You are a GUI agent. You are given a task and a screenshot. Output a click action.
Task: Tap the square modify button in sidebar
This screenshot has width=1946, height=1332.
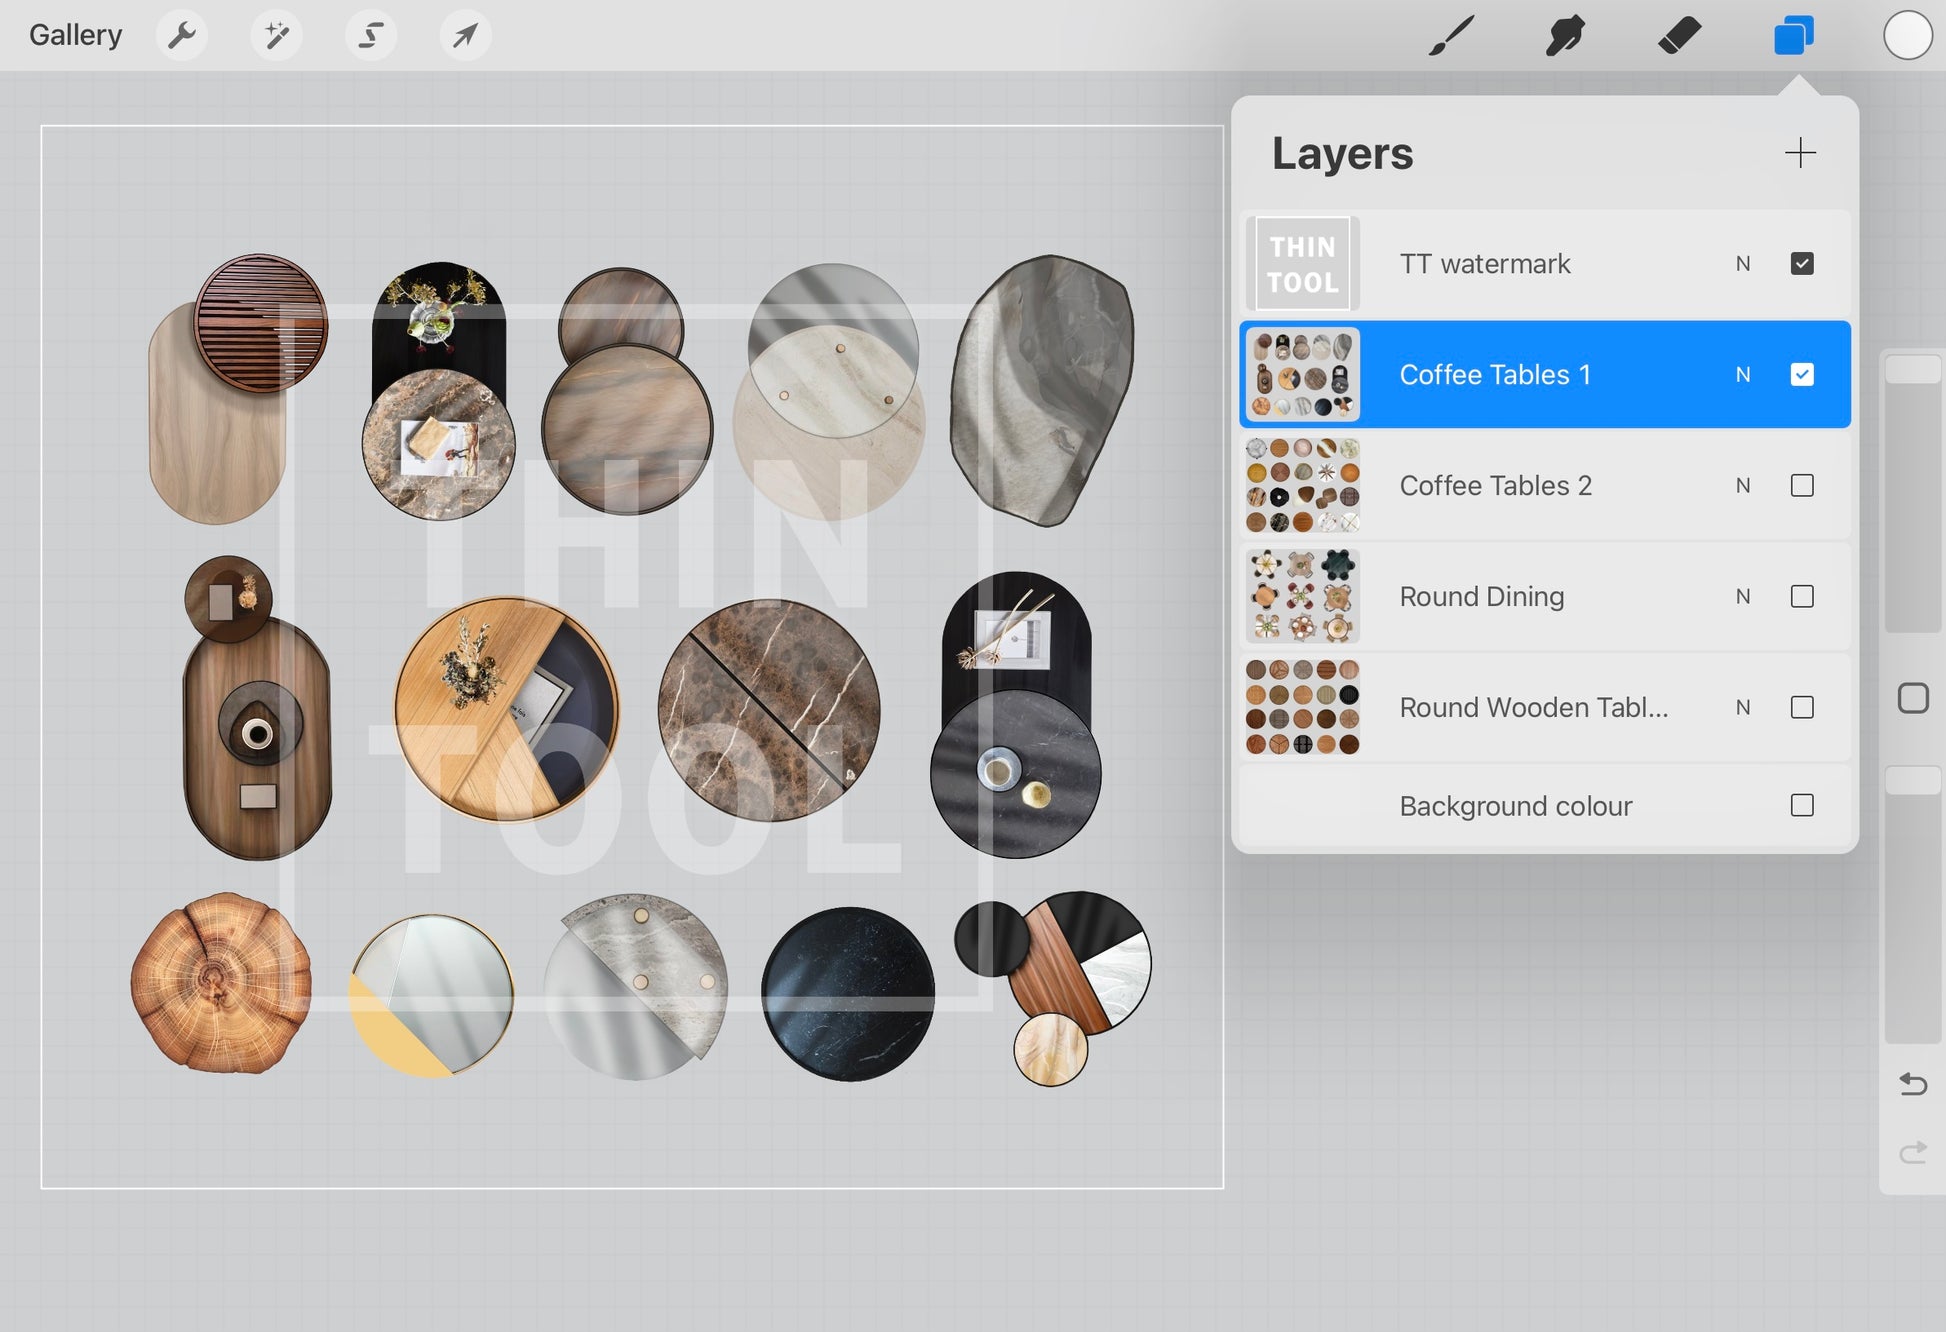(1913, 698)
